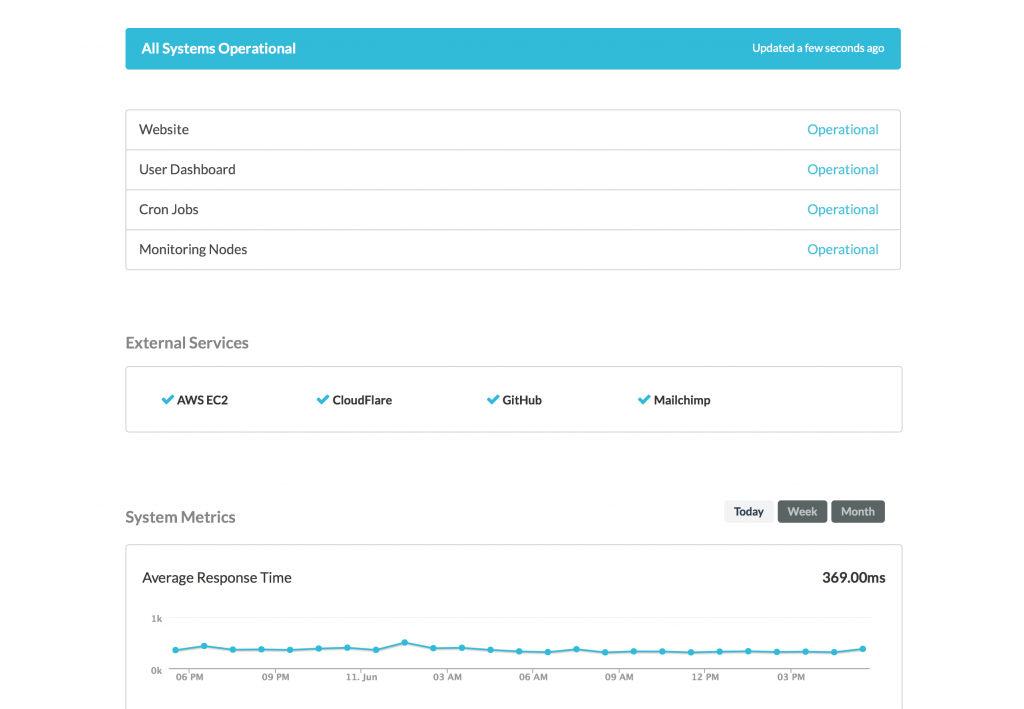The image size is (1024, 709).
Task: Click the 09 AM axis label
Action: 619,677
